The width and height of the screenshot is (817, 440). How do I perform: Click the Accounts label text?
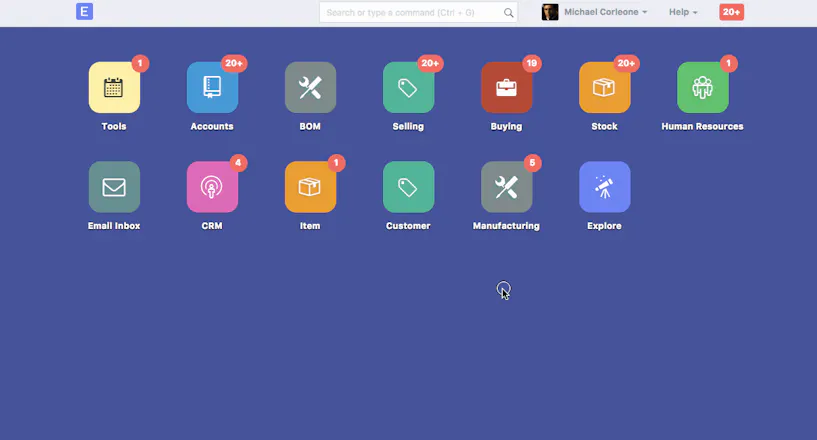tap(212, 126)
